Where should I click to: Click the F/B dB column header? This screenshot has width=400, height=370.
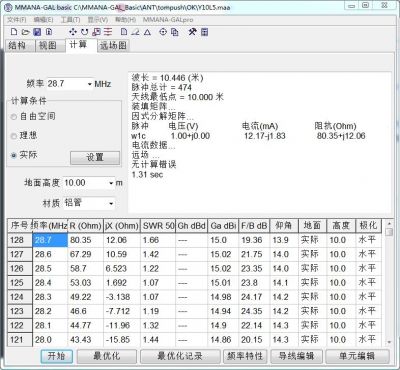click(x=254, y=226)
